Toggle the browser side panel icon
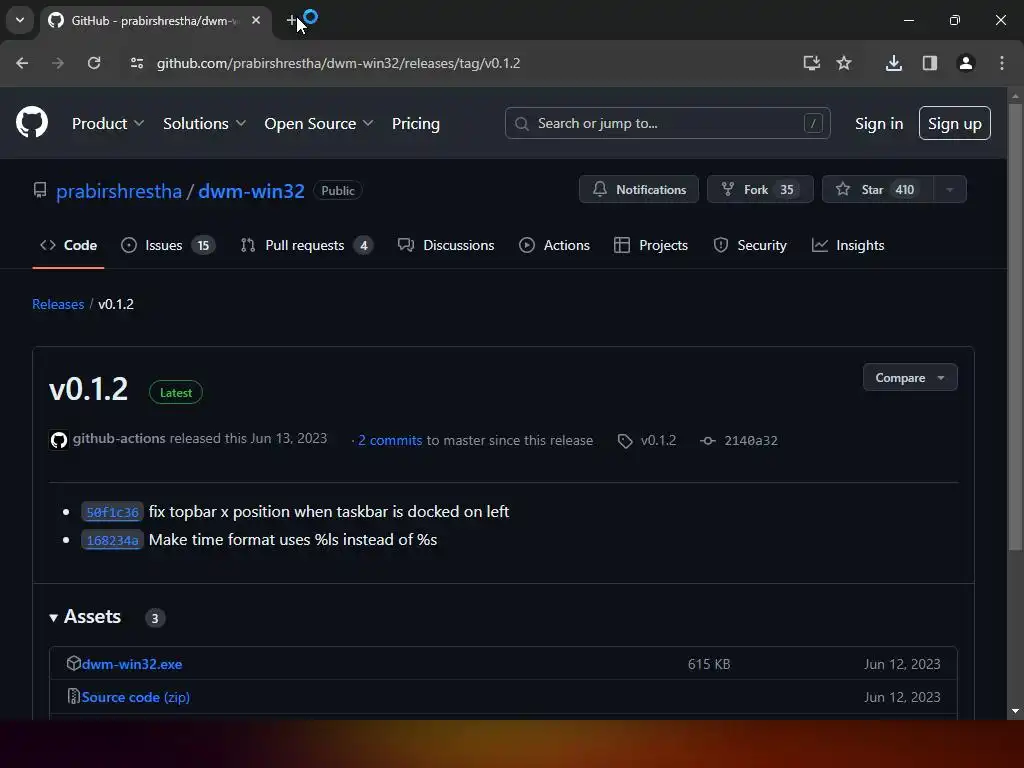Image resolution: width=1024 pixels, height=768 pixels. 929,63
